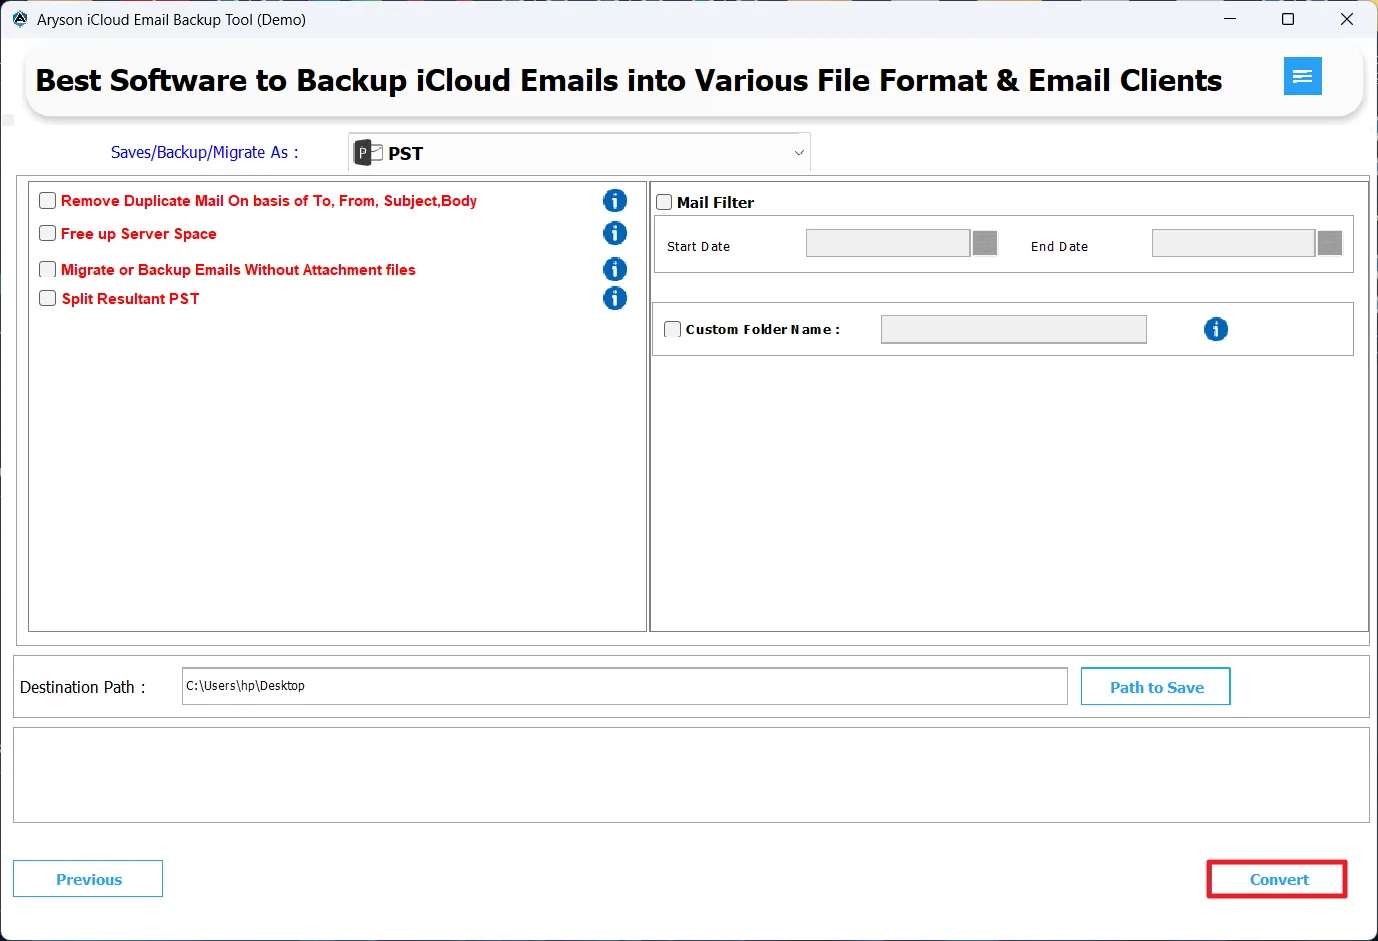Click the Destination Path label
This screenshot has height=941, width=1378.
83,687
